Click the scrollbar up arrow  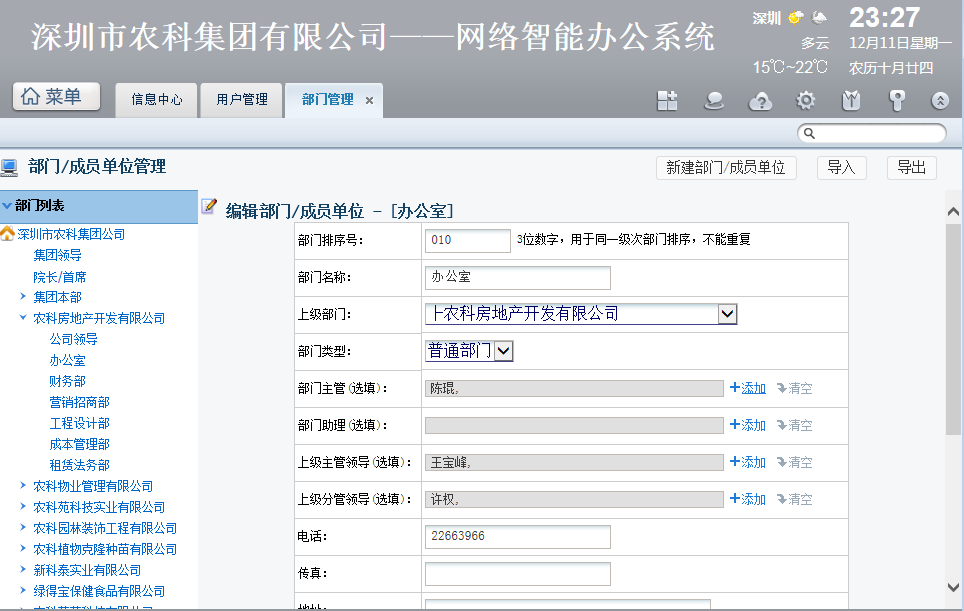click(x=954, y=212)
